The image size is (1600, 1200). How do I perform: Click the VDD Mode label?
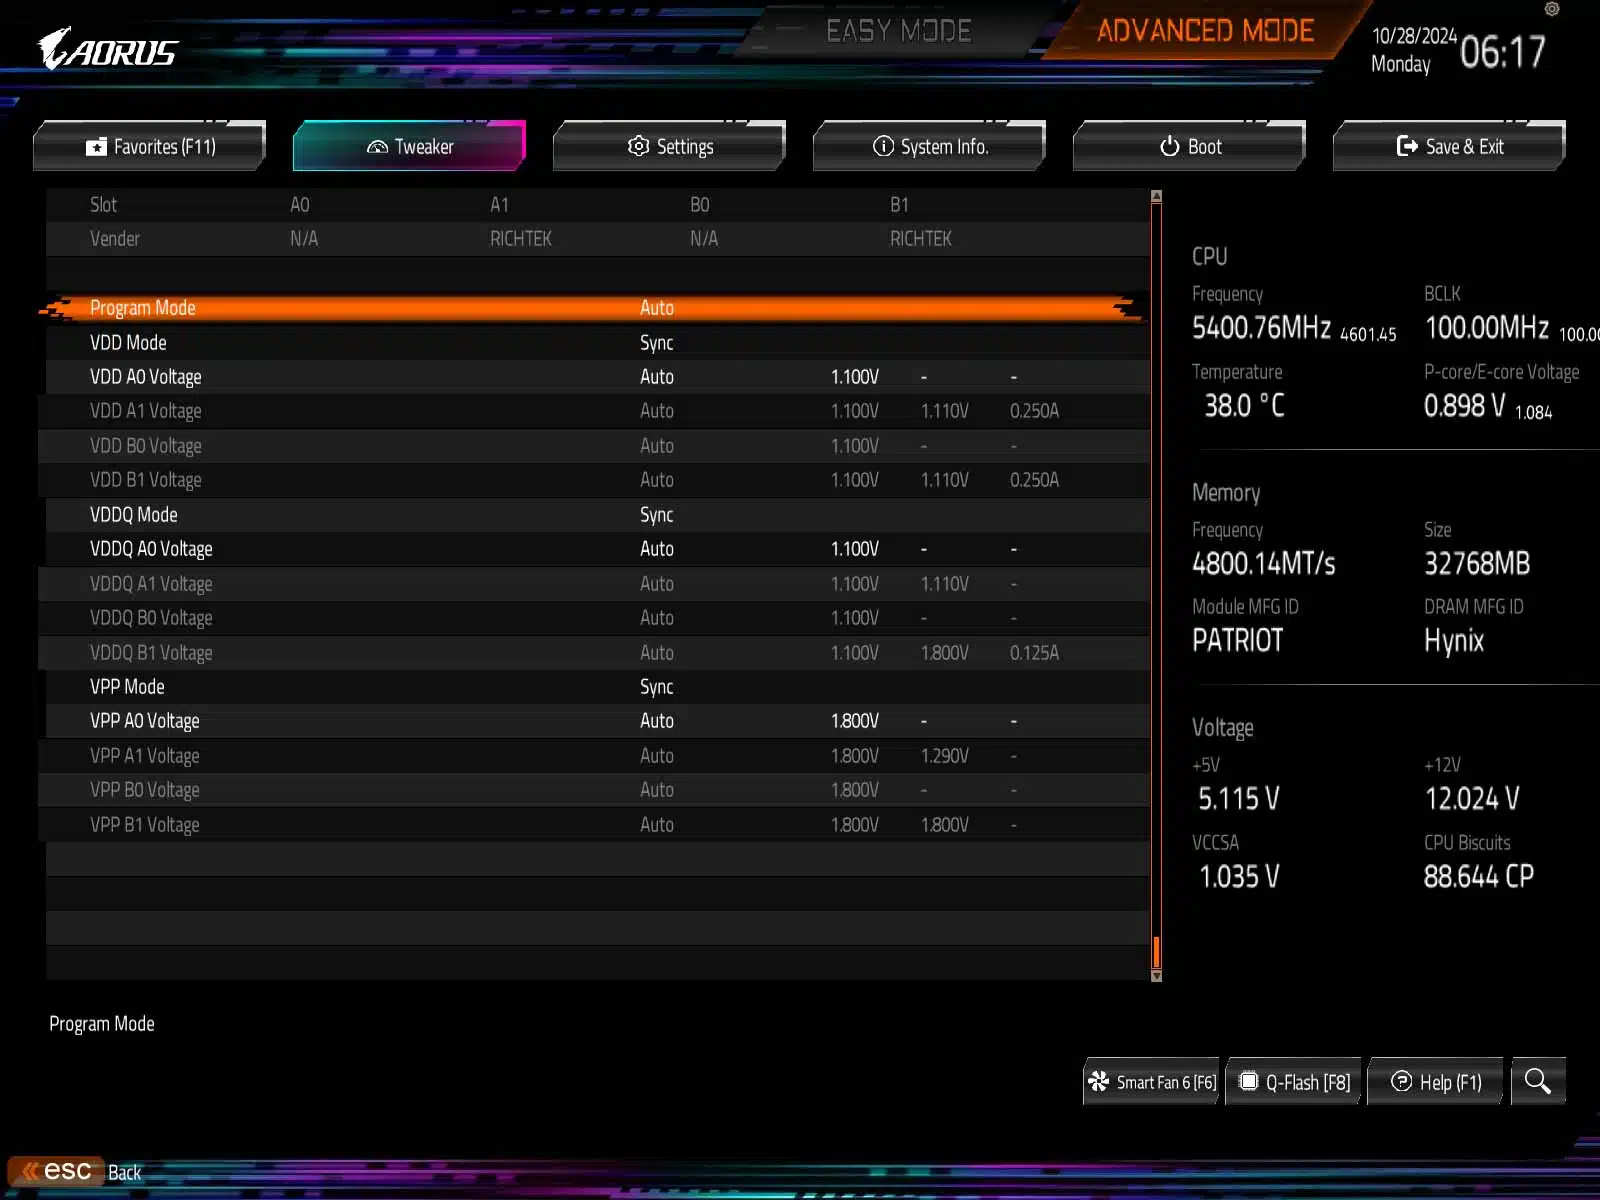(x=128, y=343)
